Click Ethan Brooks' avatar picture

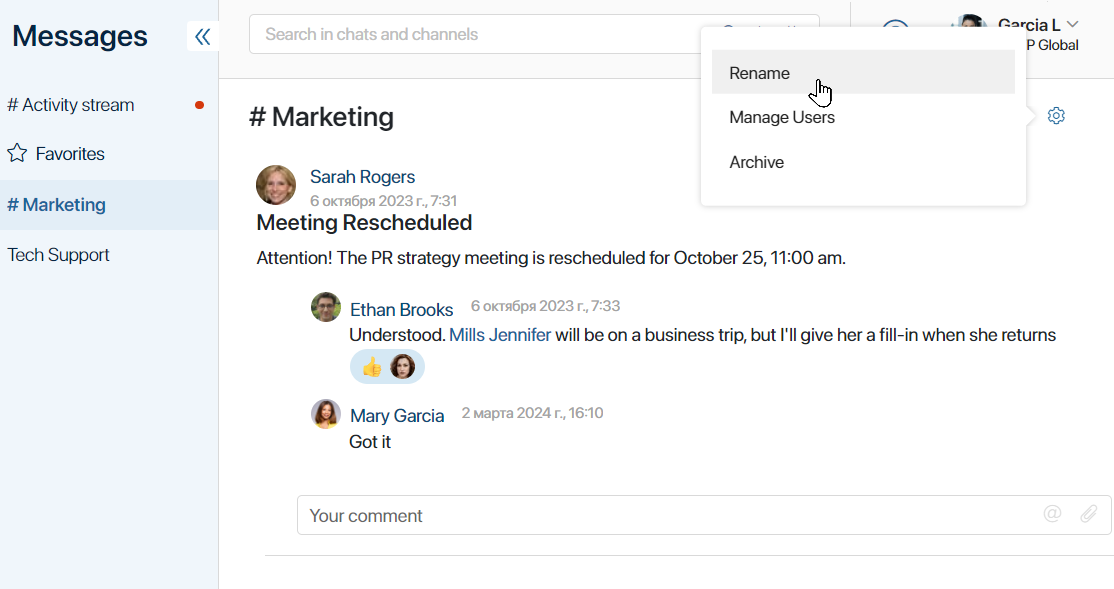pos(326,307)
